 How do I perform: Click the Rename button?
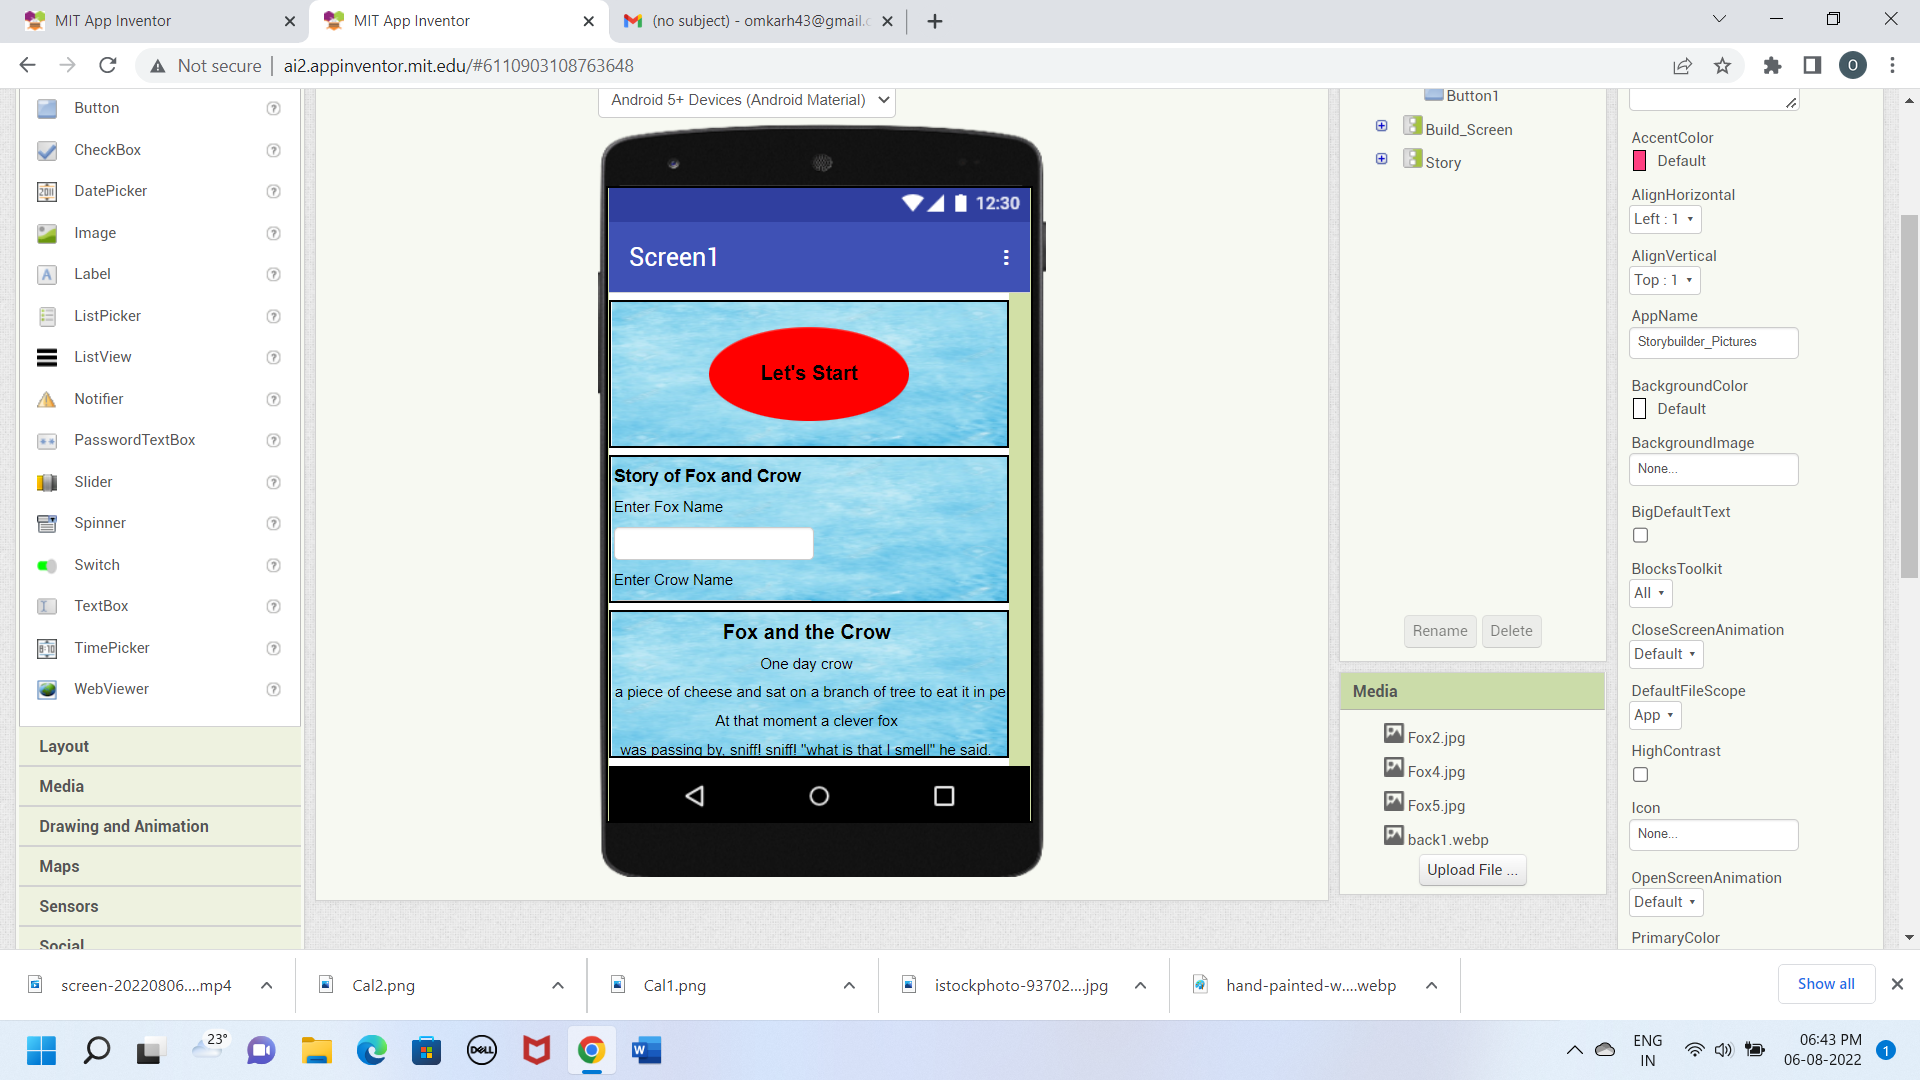[1439, 631]
